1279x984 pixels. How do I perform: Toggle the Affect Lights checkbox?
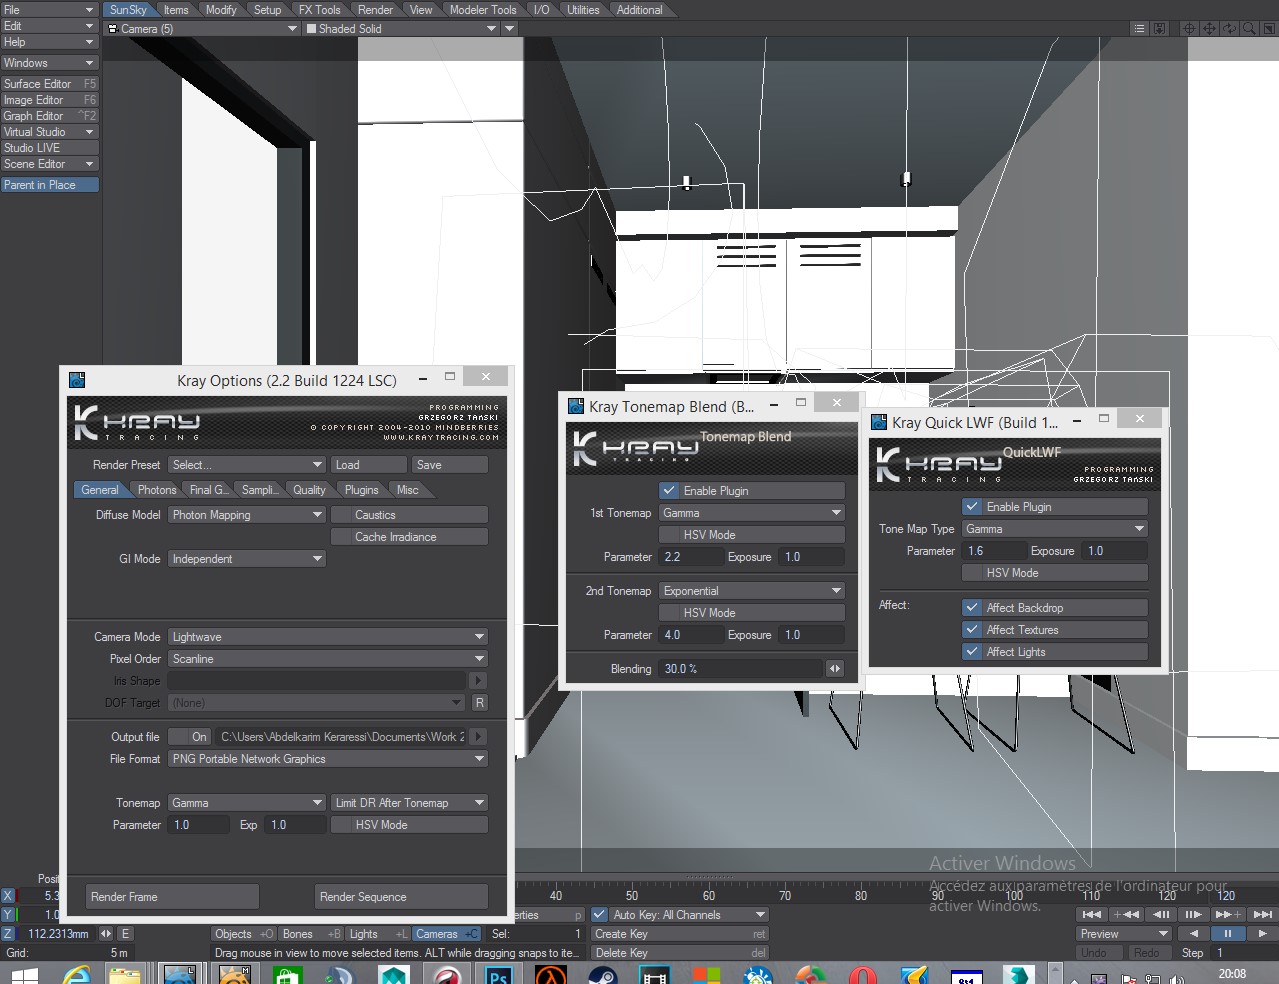pyautogui.click(x=971, y=652)
